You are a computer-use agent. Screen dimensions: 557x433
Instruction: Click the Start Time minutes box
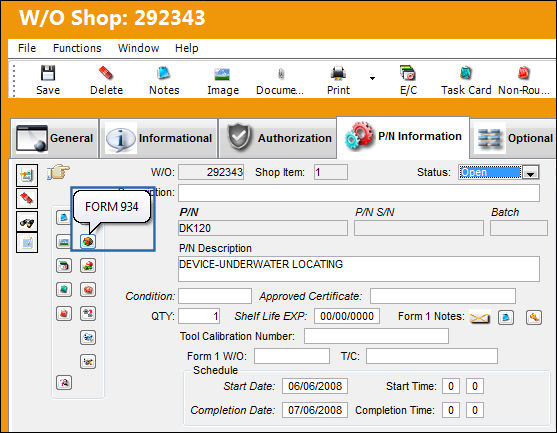click(x=475, y=386)
